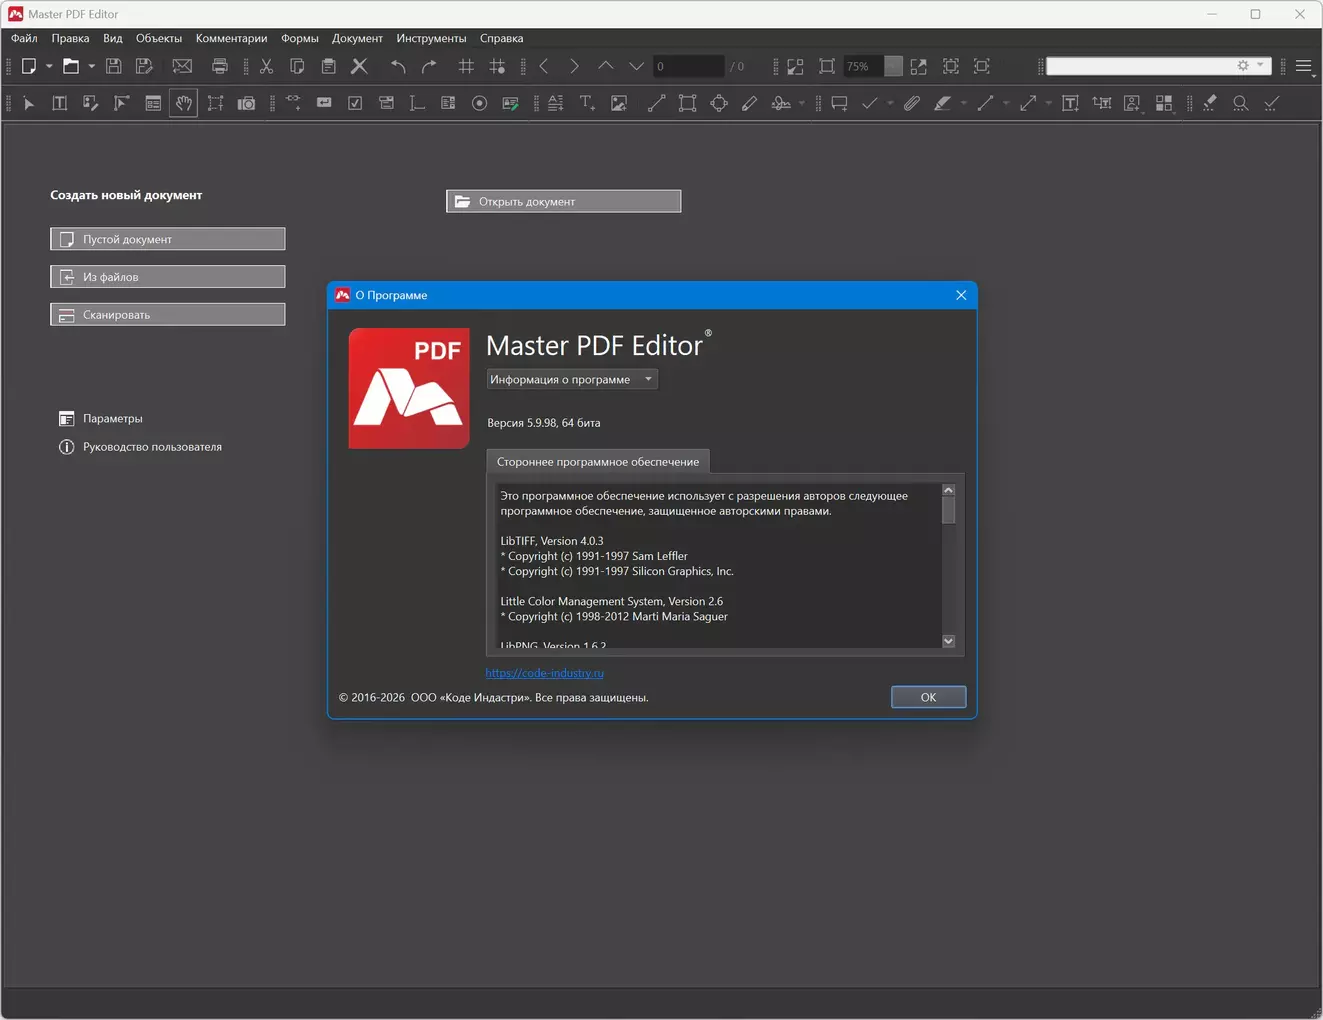The width and height of the screenshot is (1323, 1020).
Task: Toggle the snap to grid icon
Action: click(497, 66)
